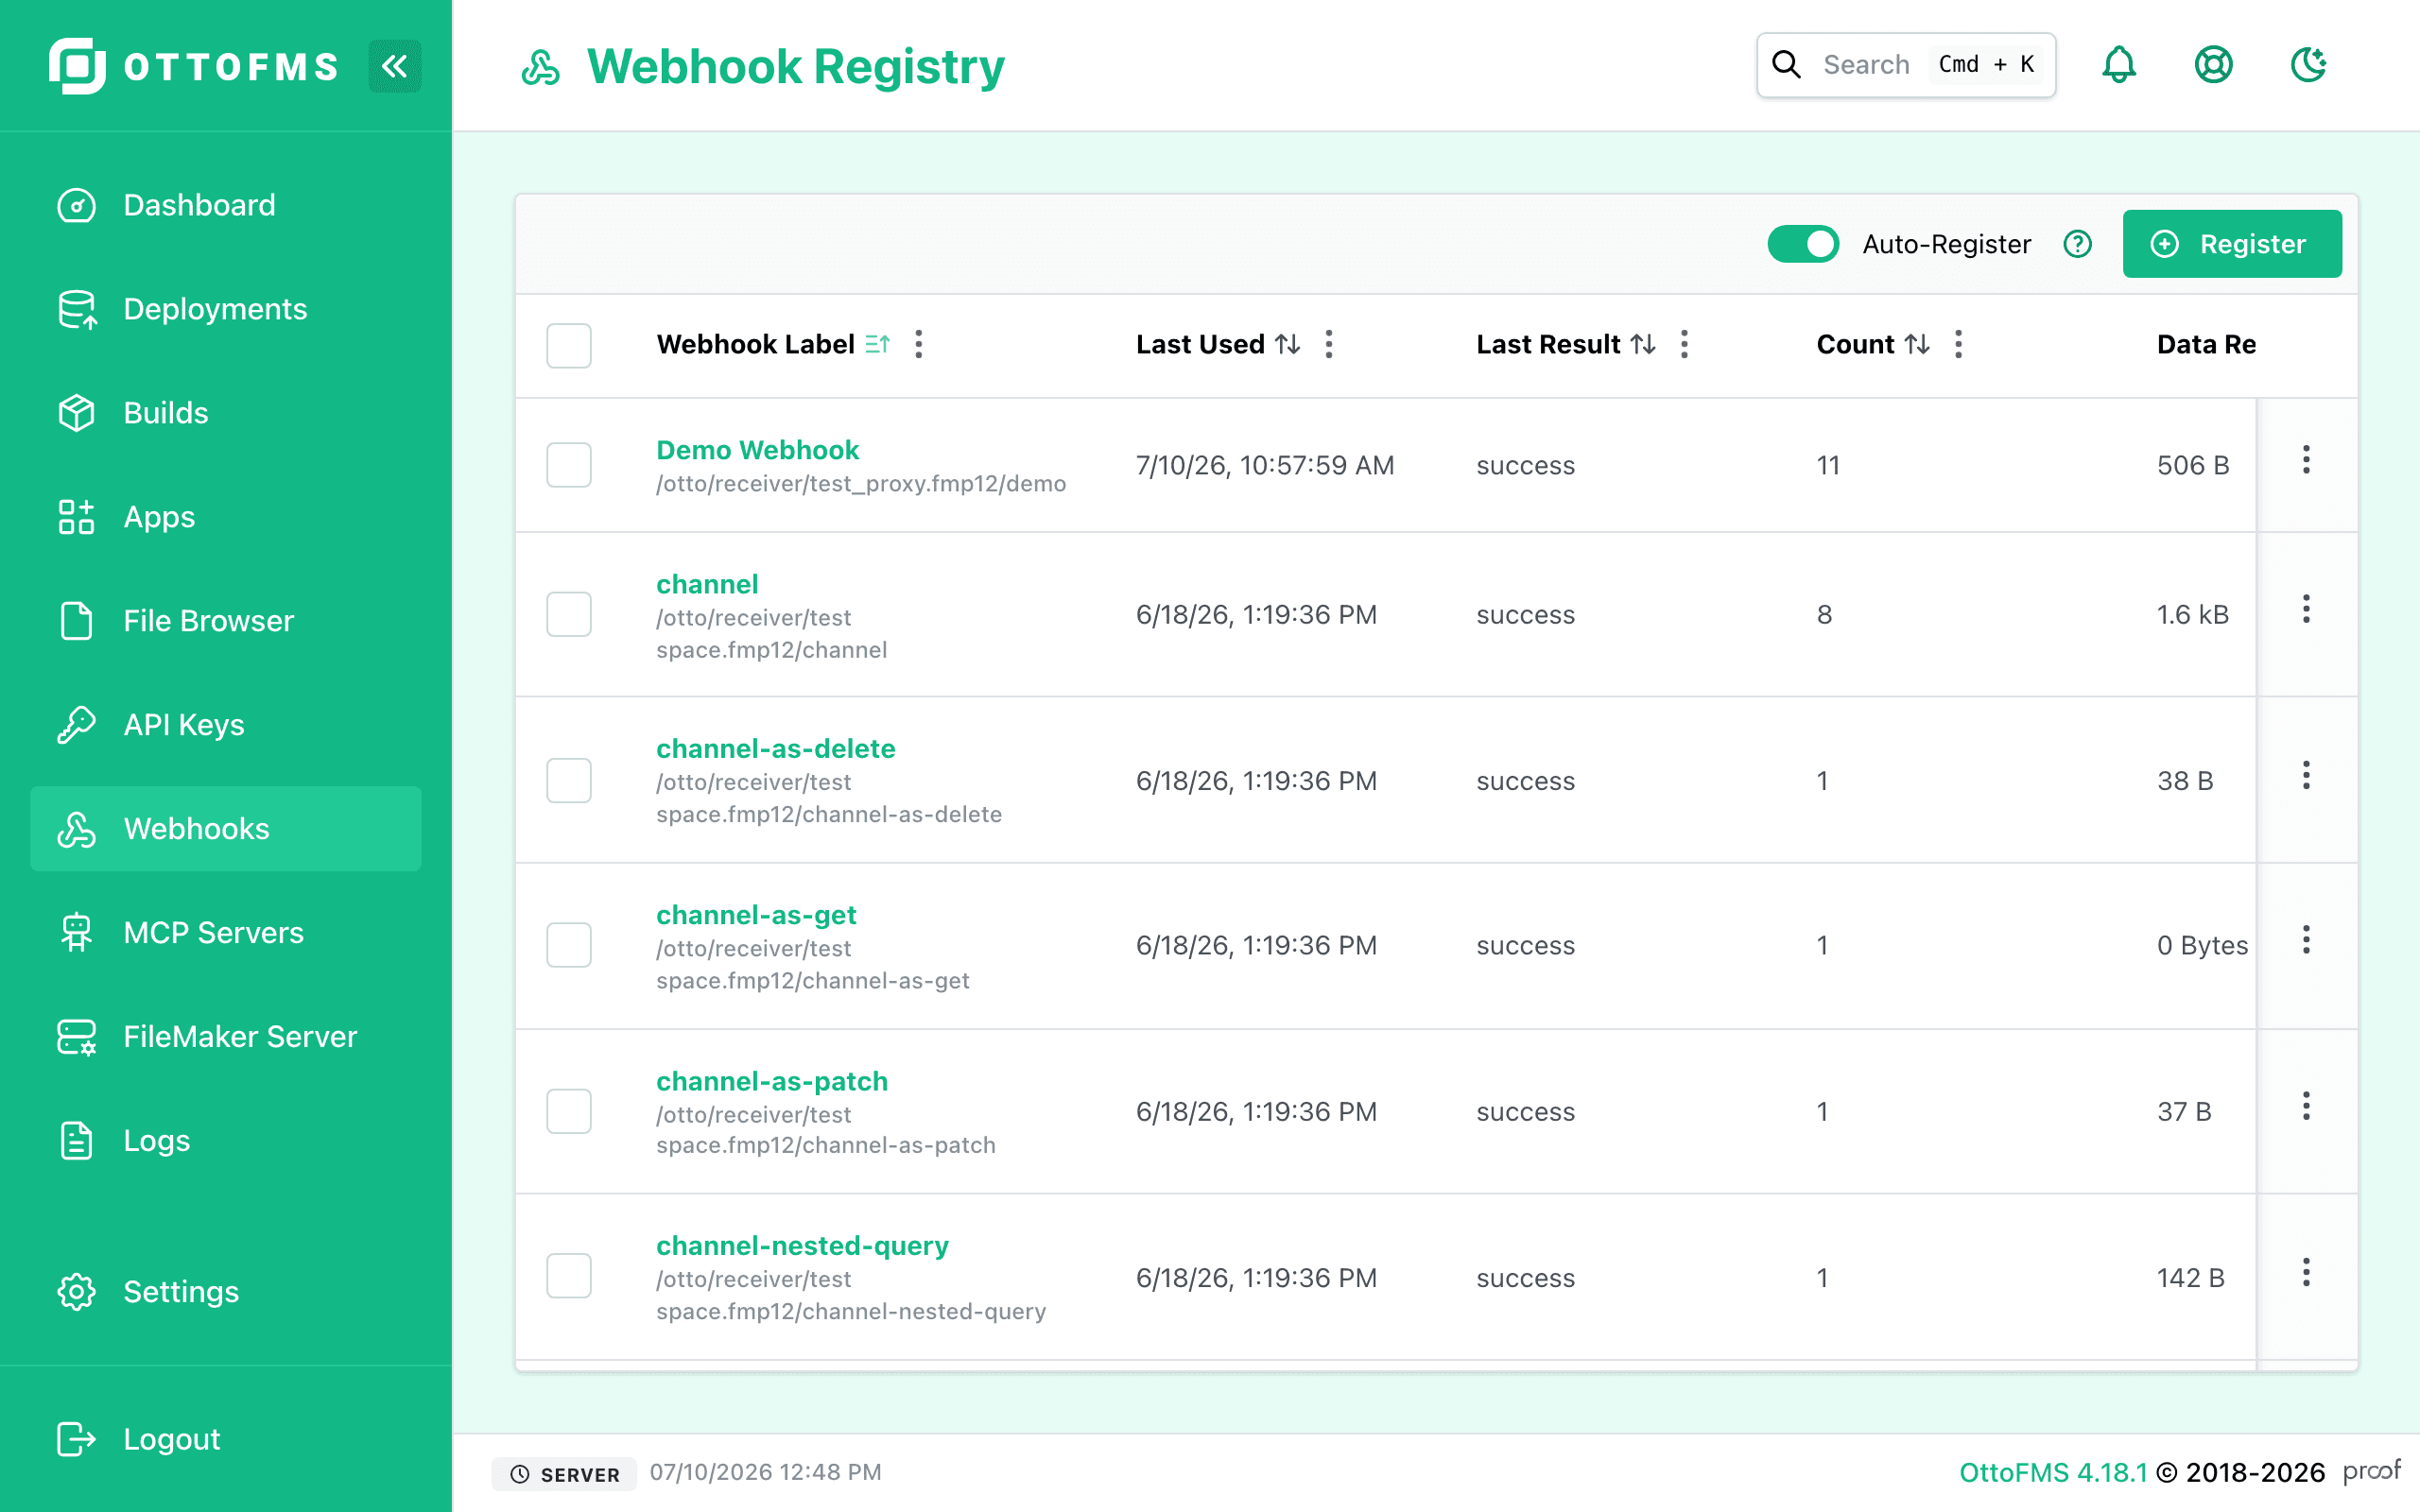Open row actions menu for channel webhook
The image size is (2420, 1512).
pyautogui.click(x=2307, y=609)
